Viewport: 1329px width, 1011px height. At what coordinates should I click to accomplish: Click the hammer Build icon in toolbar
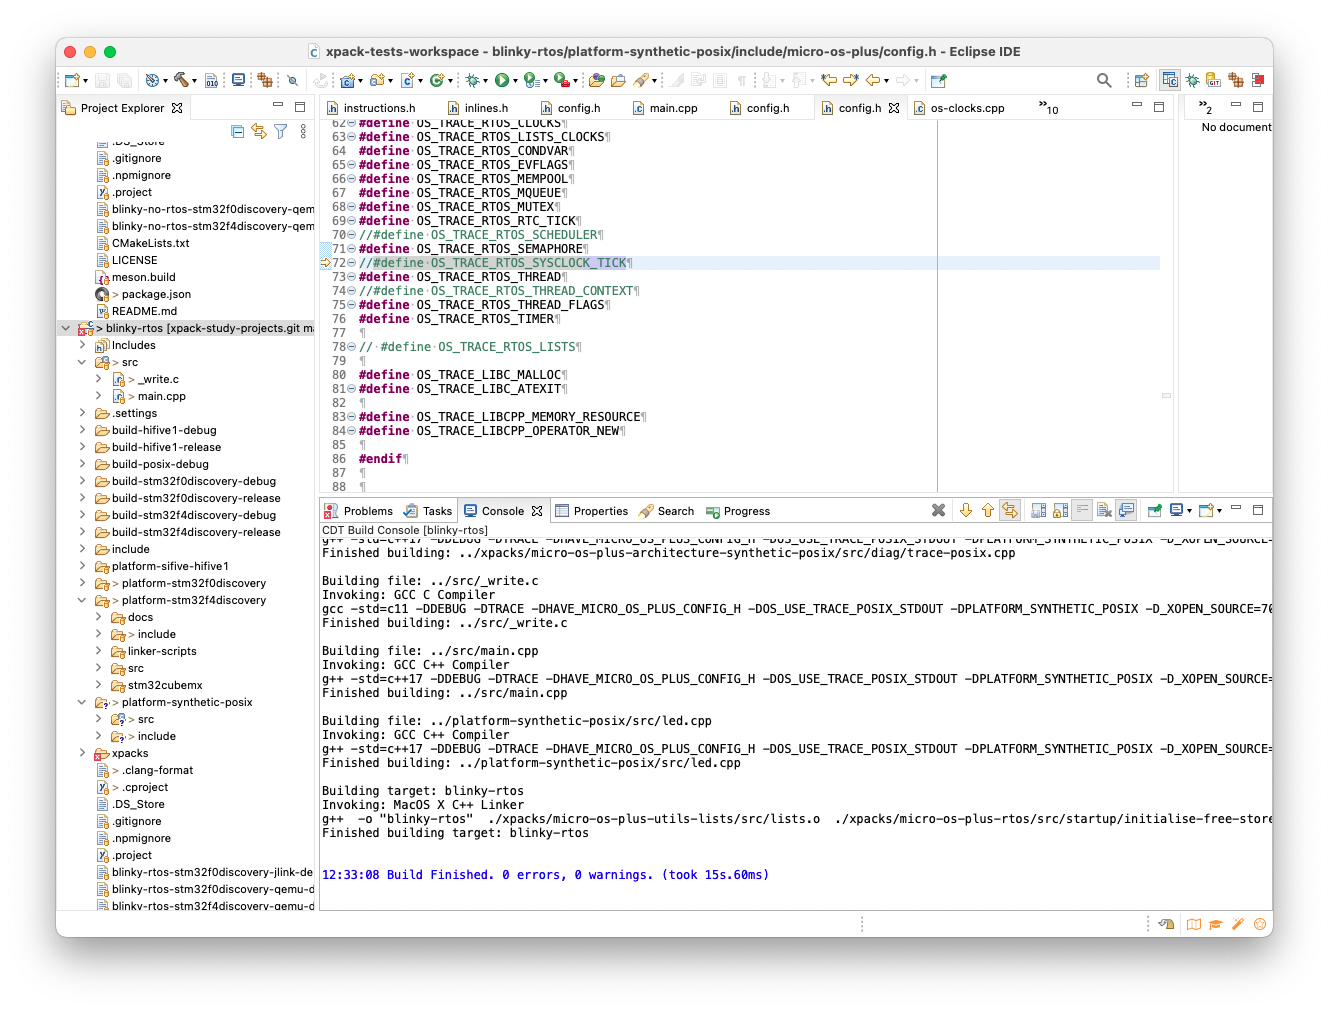tap(181, 80)
